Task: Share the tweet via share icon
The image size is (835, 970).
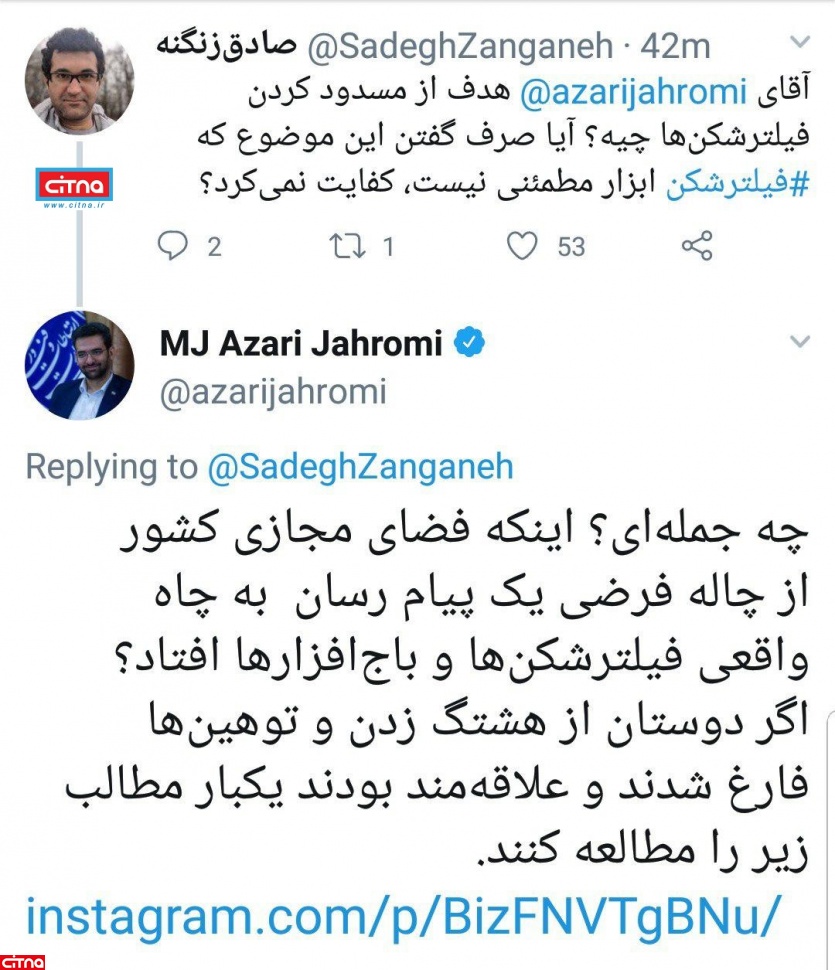Action: click(697, 246)
